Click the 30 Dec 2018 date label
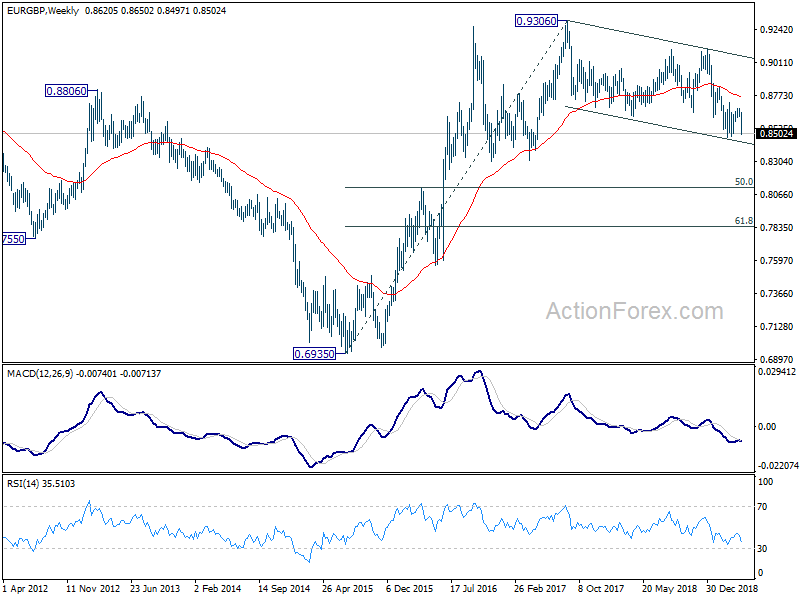The image size is (800, 600). tap(732, 588)
